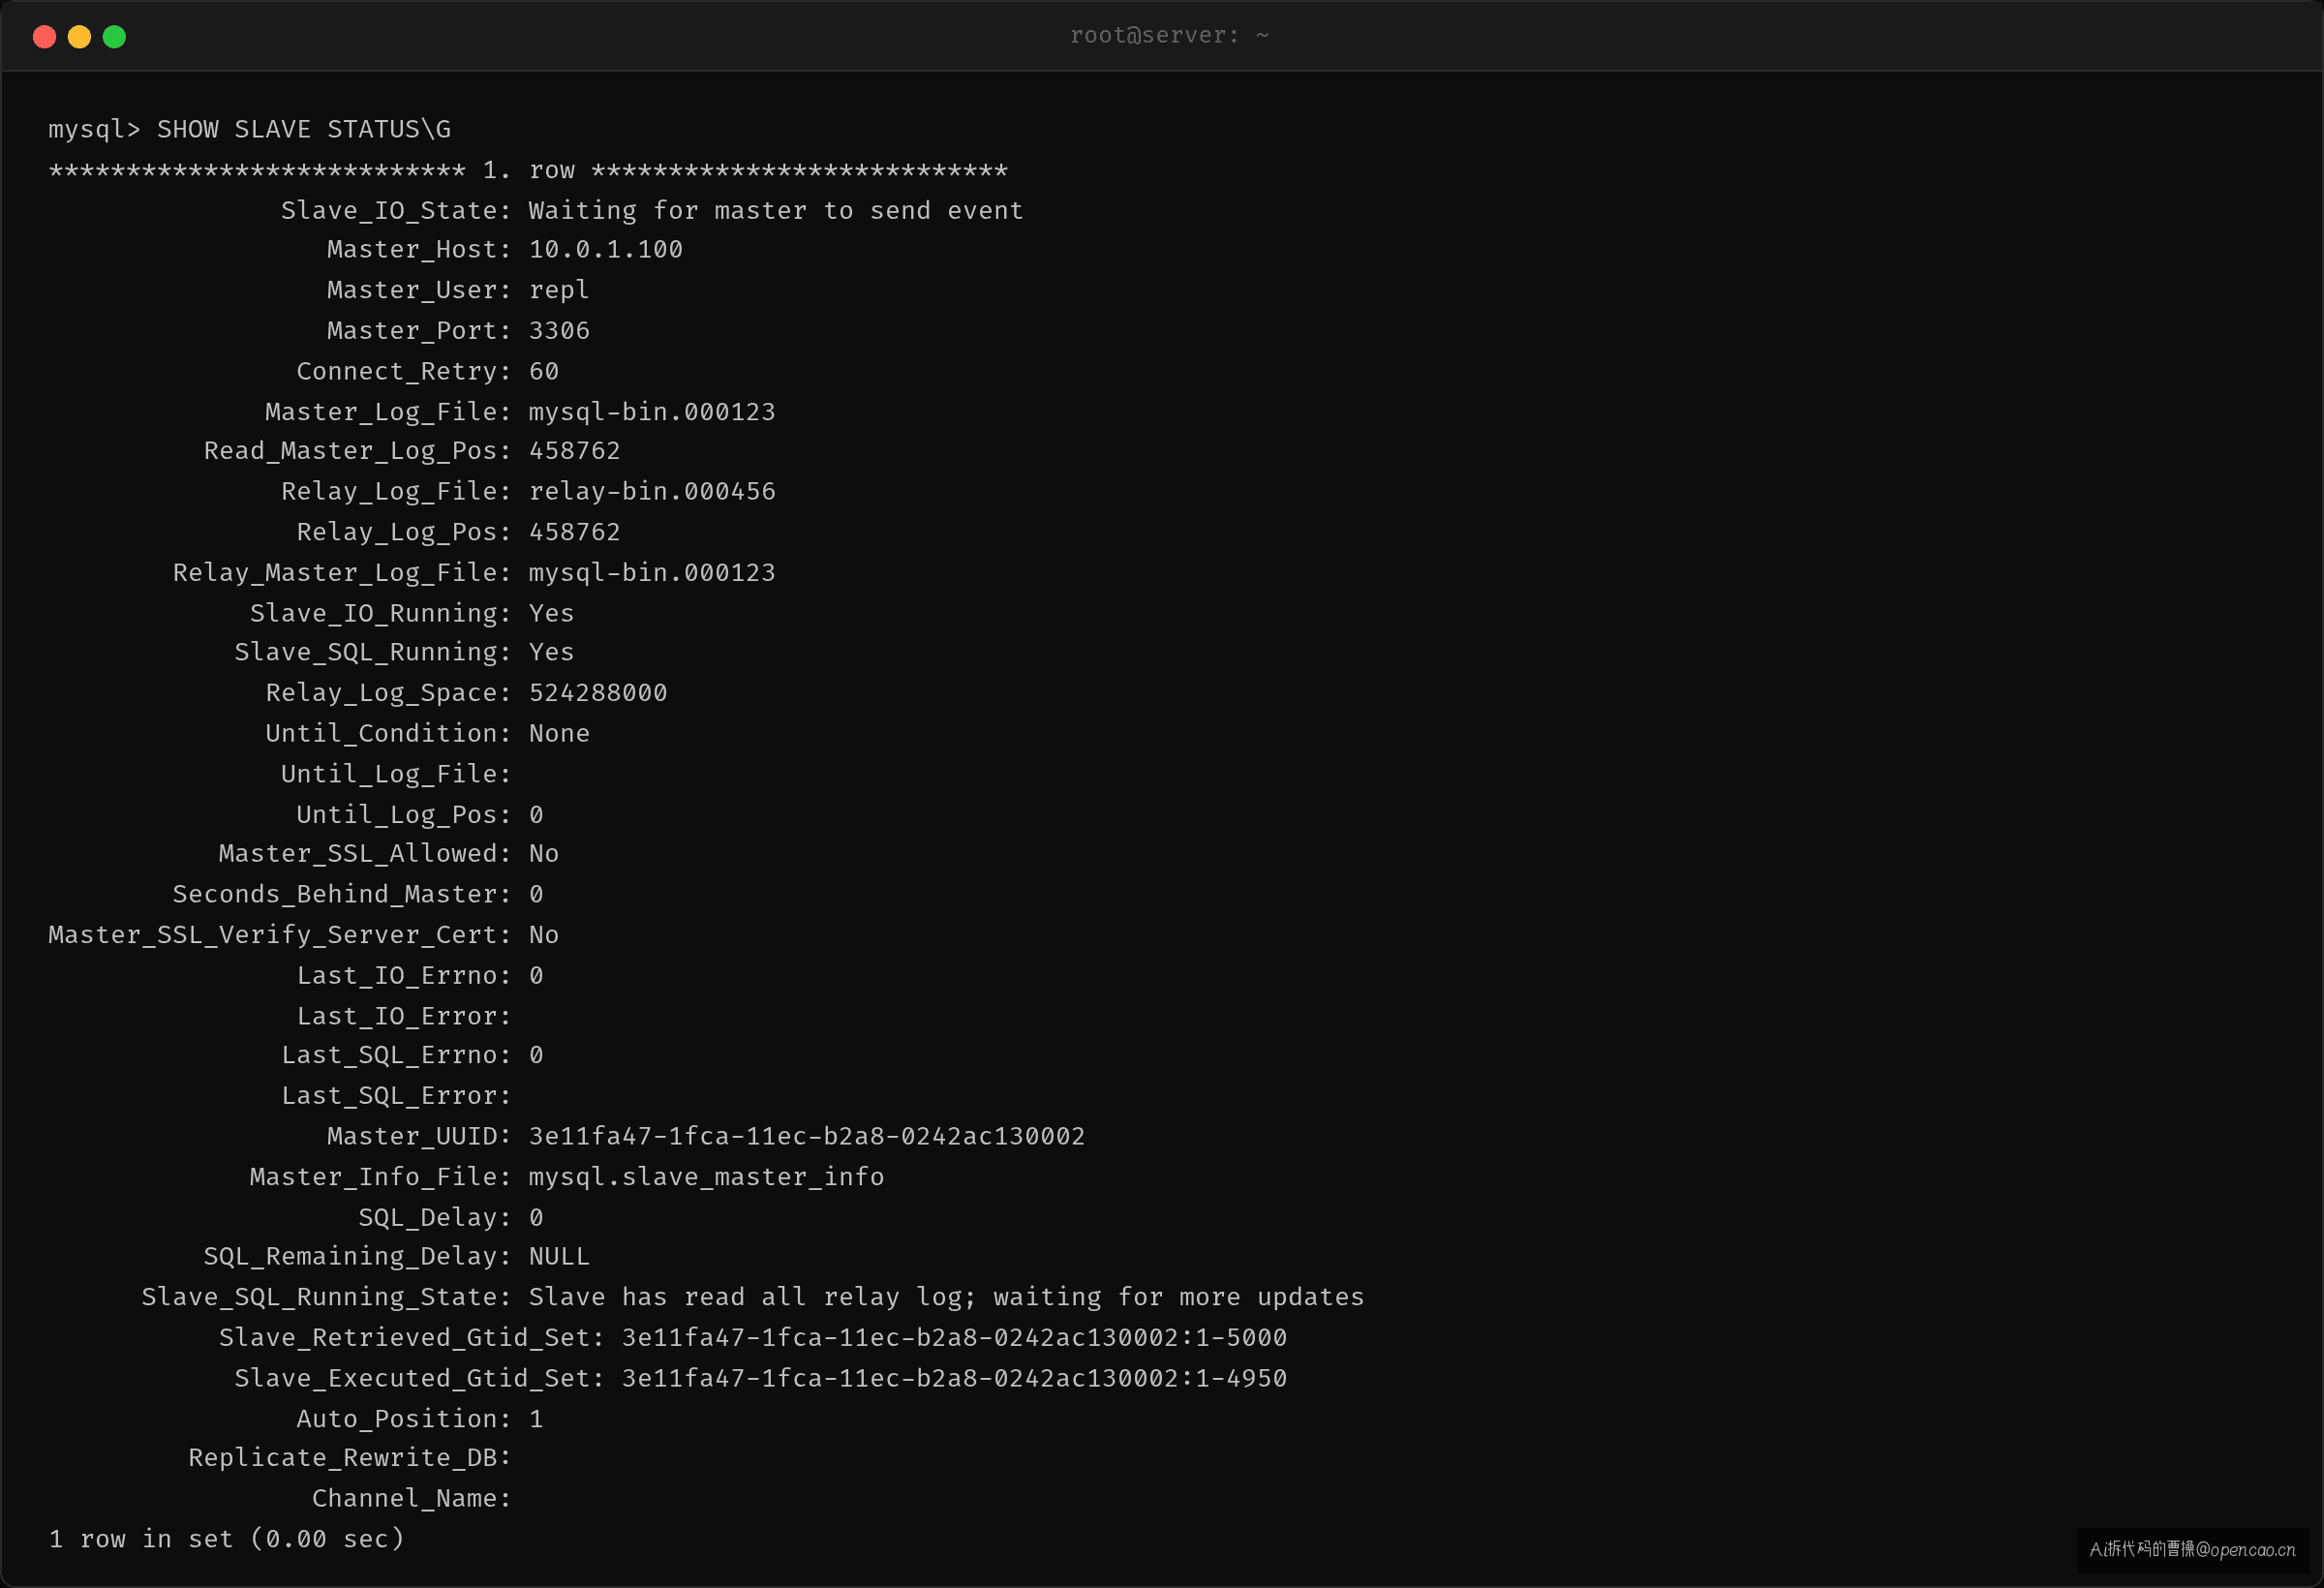This screenshot has width=2324, height=1588.
Task: Click the green maximize window button
Action: coord(114,37)
